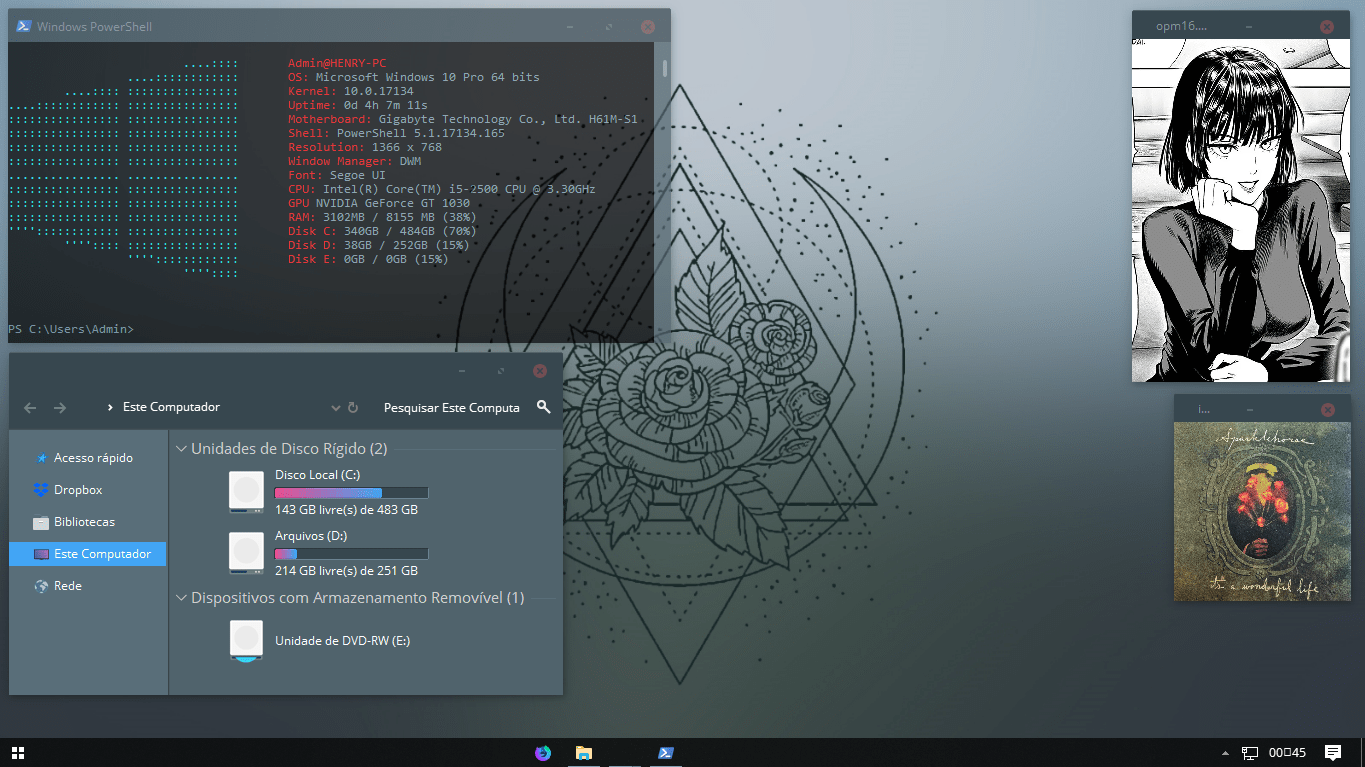Refresh the Este Computador view
The height and width of the screenshot is (767, 1365).
(x=354, y=407)
